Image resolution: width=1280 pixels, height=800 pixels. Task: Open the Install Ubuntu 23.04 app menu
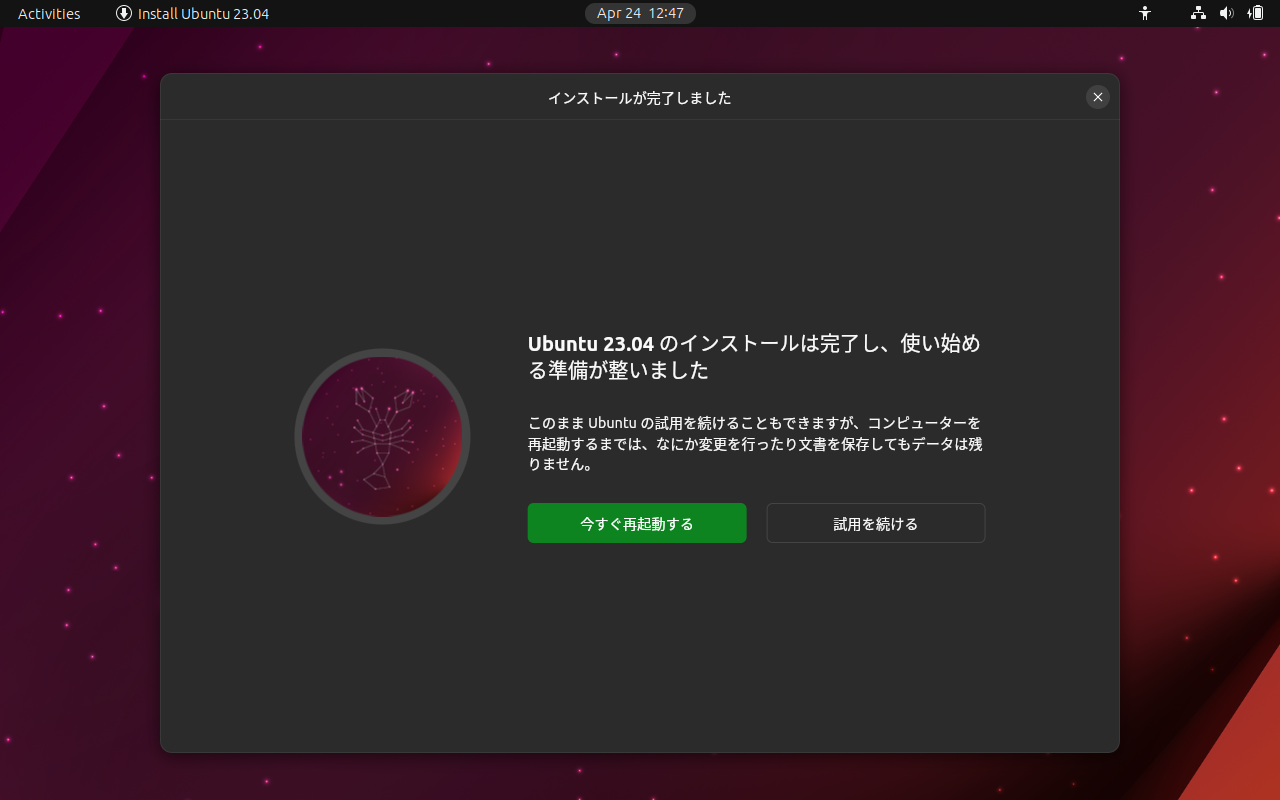pos(192,13)
